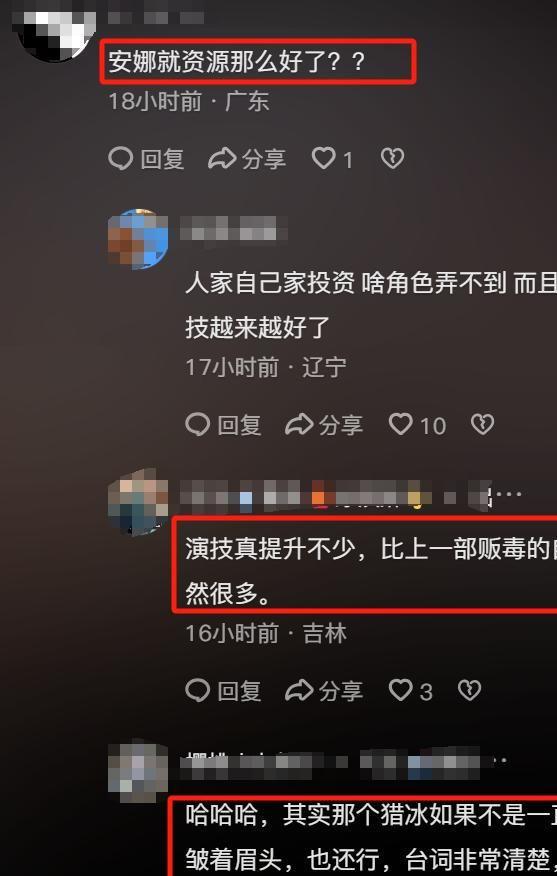The image size is (557, 876).
Task: Share the 吉林 comment
Action: coord(323,691)
